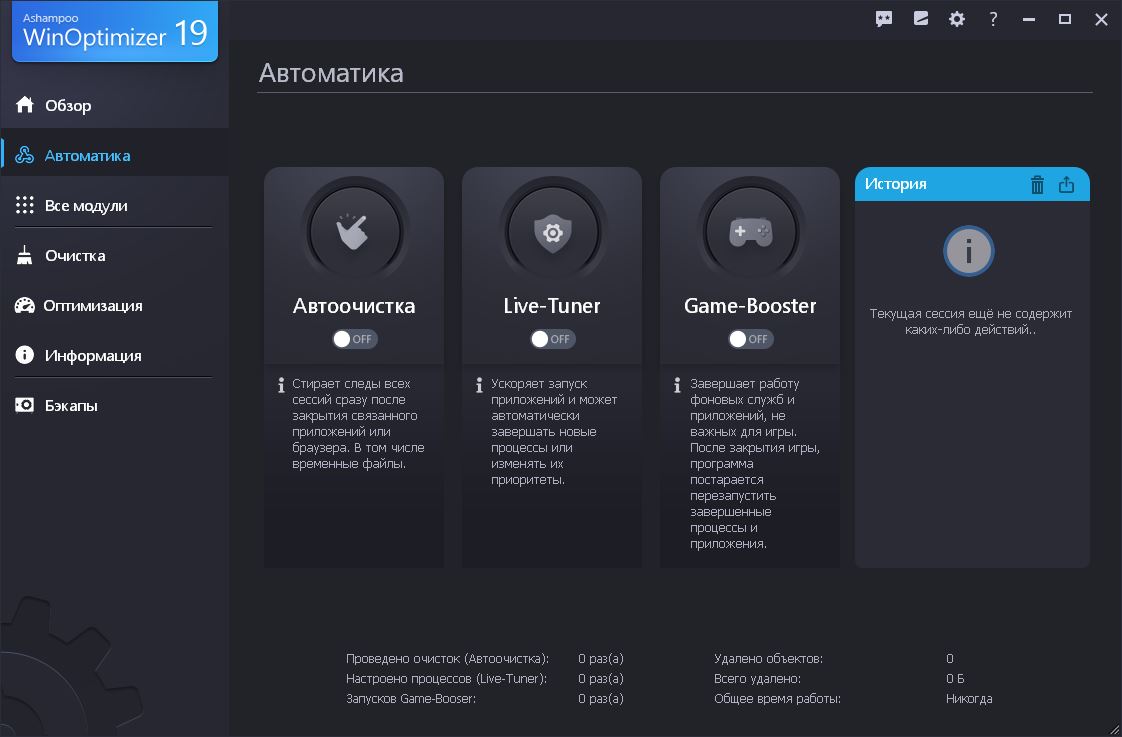Viewport: 1122px width, 737px height.
Task: Export history via the share icon
Action: (1066, 184)
